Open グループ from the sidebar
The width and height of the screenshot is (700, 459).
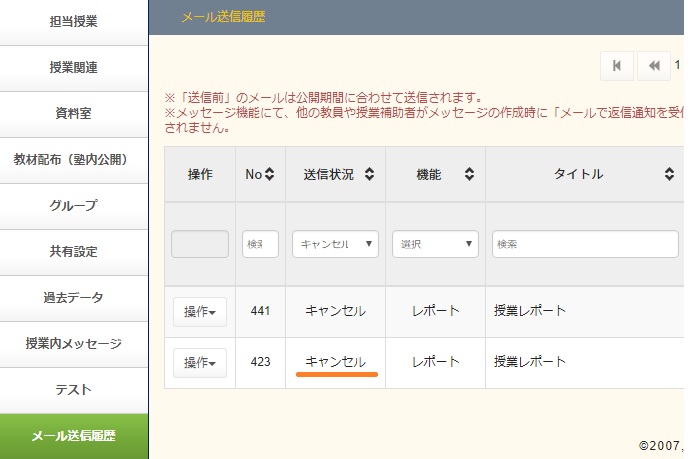[74, 206]
